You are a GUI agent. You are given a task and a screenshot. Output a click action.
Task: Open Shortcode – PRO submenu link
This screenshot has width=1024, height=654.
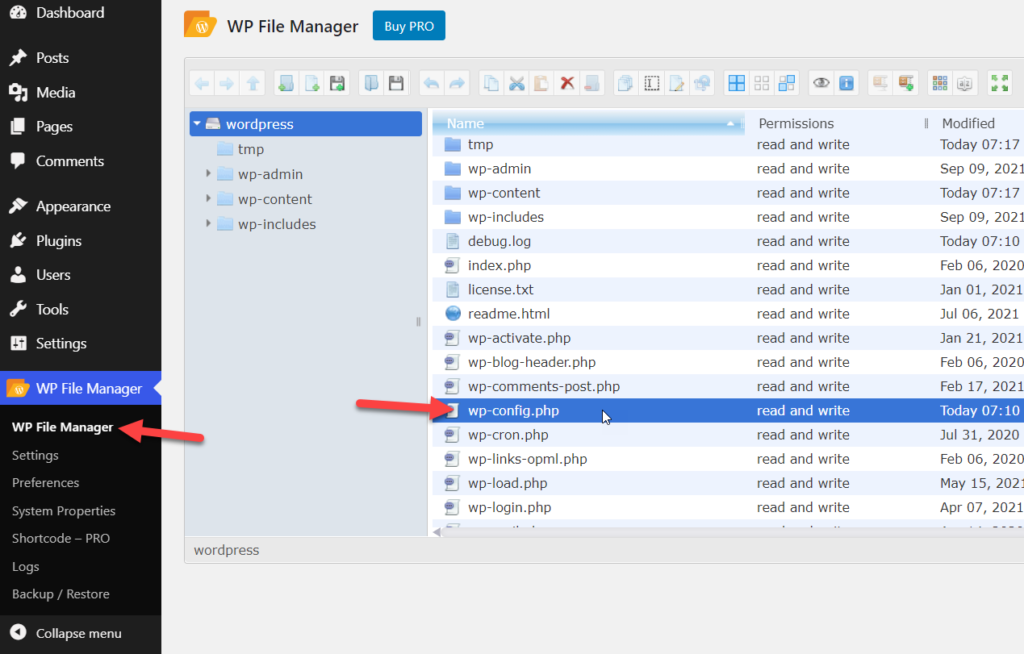coord(61,538)
